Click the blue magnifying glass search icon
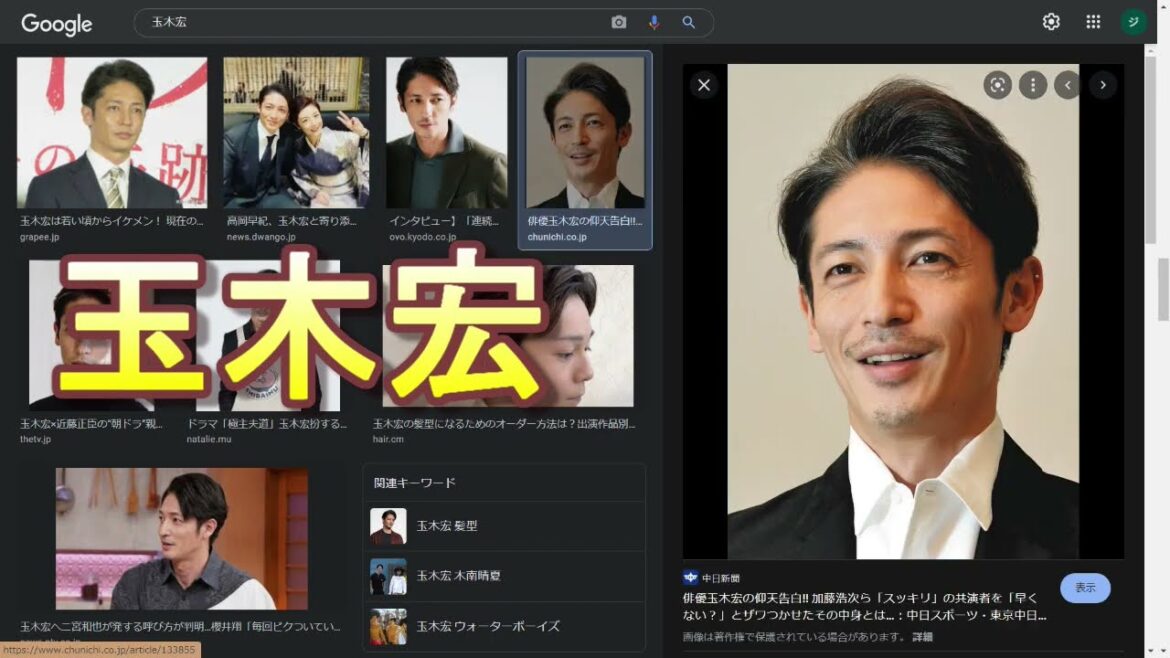The image size is (1170, 658). click(689, 22)
